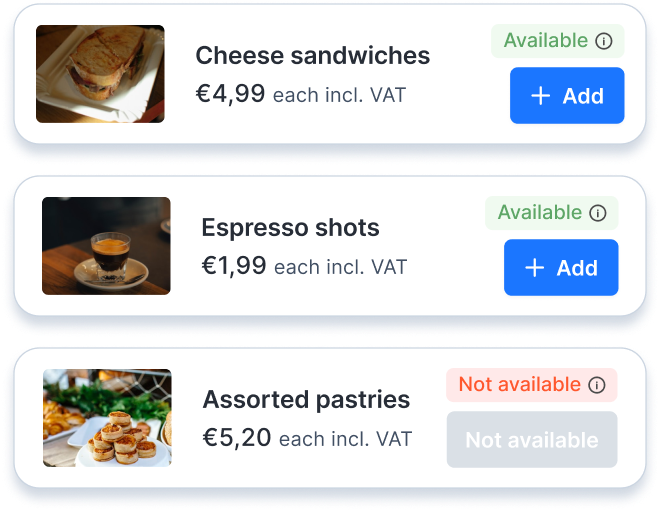This screenshot has width=659, height=510.
Task: Click the €5,20 price
Action: (x=237, y=438)
